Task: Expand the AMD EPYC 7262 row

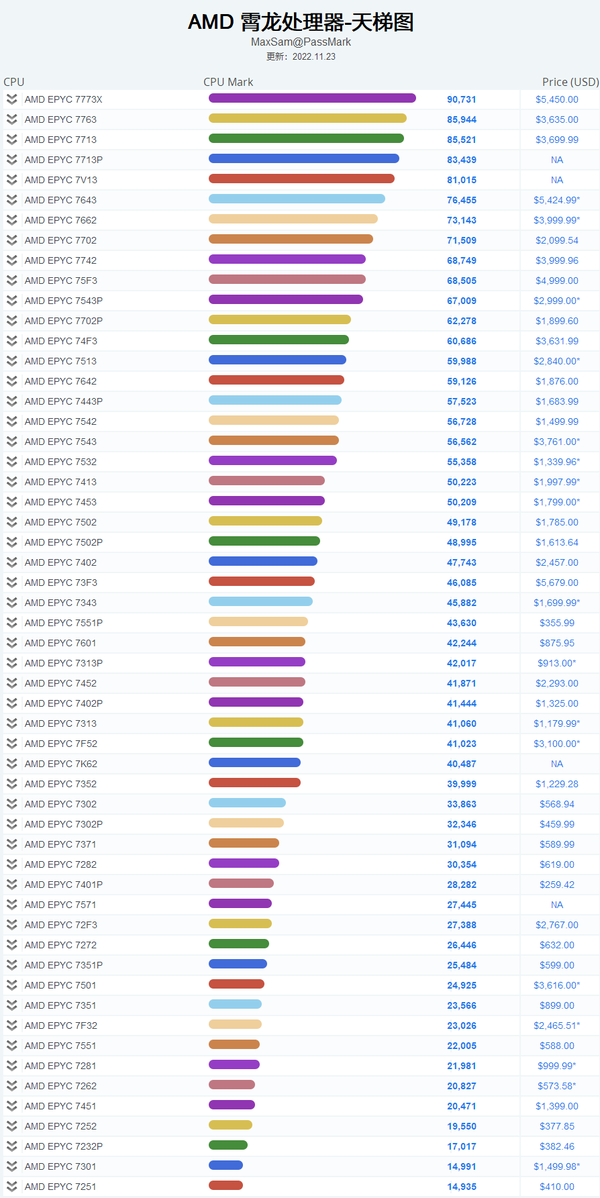Action: (x=11, y=1086)
